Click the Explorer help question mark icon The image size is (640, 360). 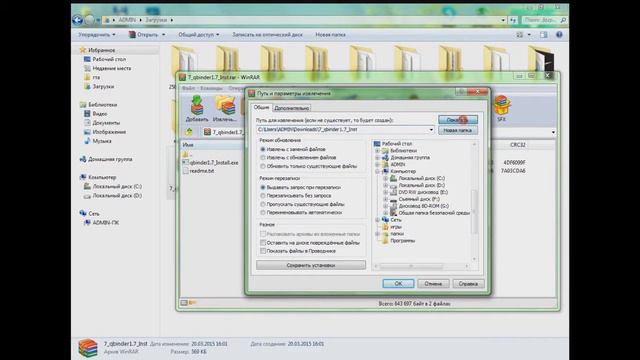point(559,35)
